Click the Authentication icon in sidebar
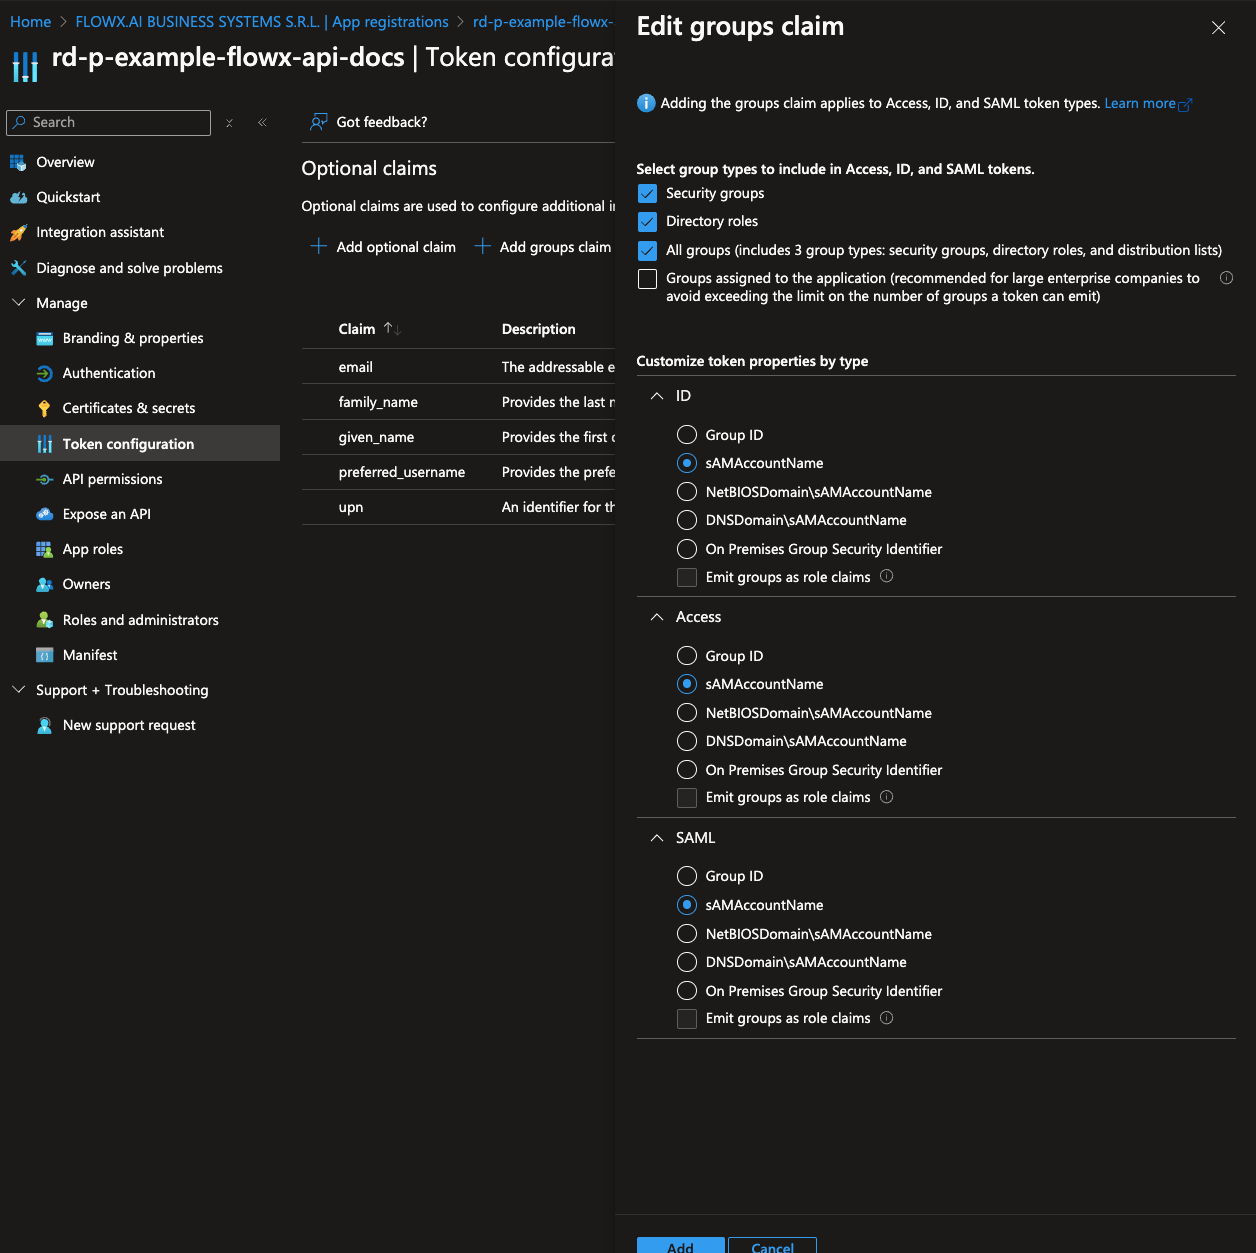This screenshot has height=1253, width=1256. pos(44,373)
